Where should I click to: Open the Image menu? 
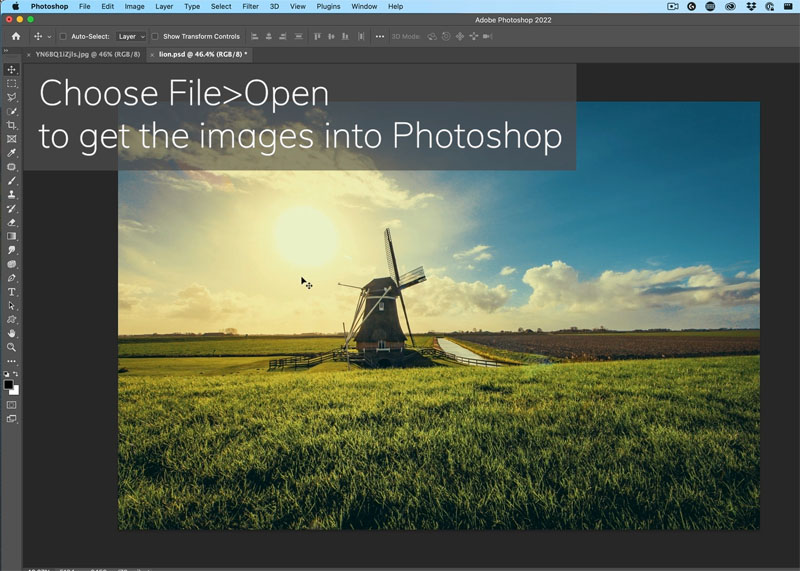(134, 6)
